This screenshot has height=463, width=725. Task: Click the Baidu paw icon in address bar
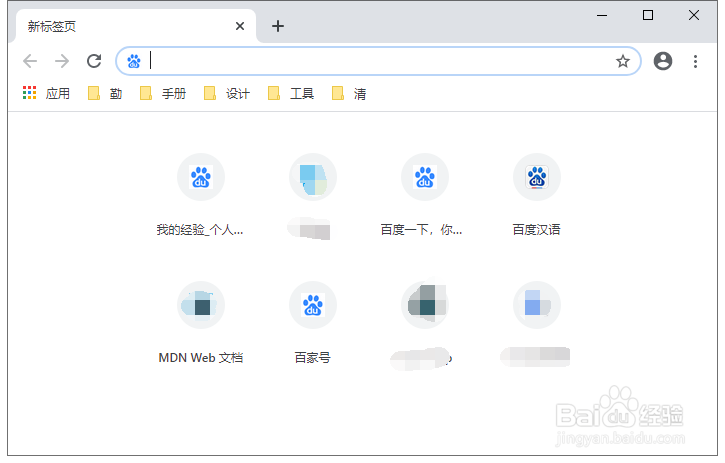tap(134, 61)
